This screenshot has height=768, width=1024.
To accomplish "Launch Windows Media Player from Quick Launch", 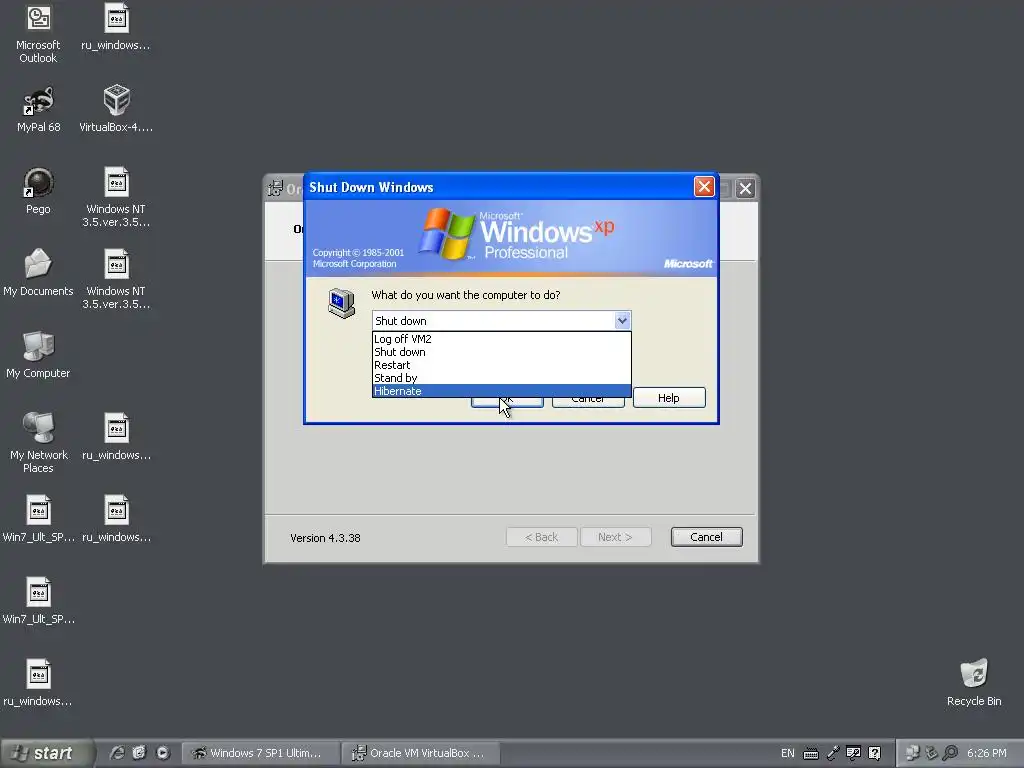I will coord(163,752).
